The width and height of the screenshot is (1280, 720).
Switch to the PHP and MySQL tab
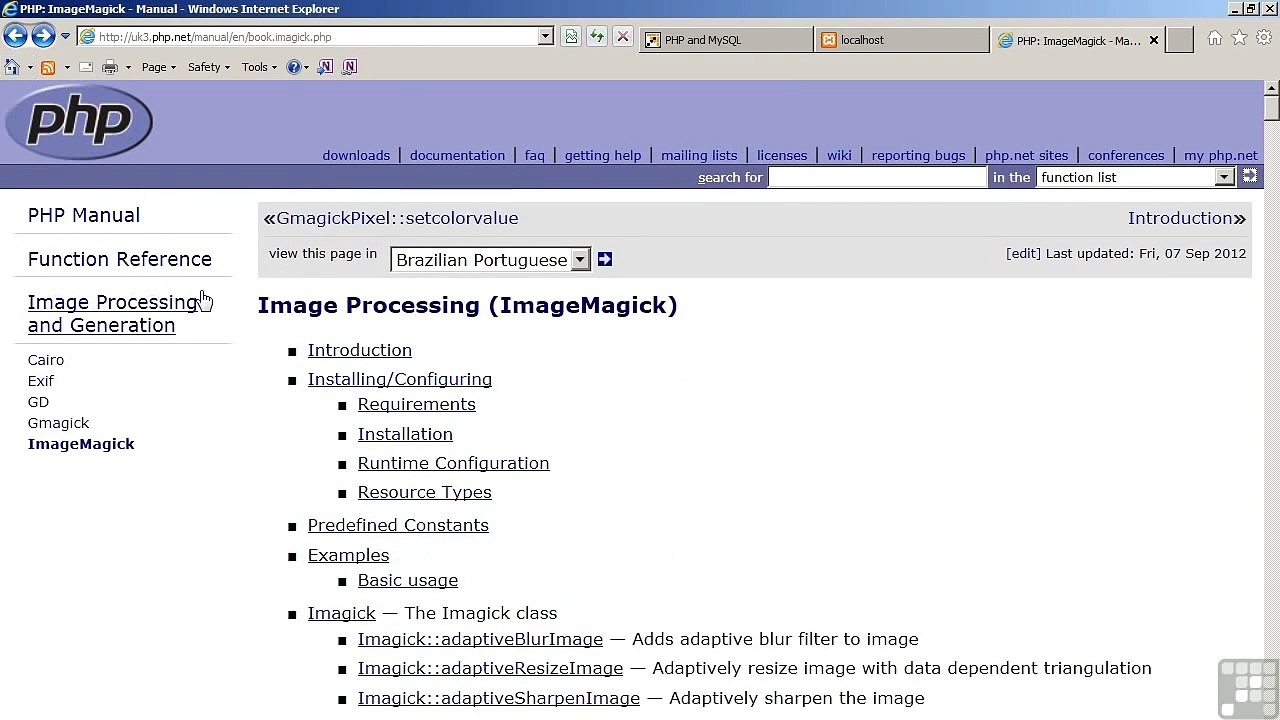(726, 40)
